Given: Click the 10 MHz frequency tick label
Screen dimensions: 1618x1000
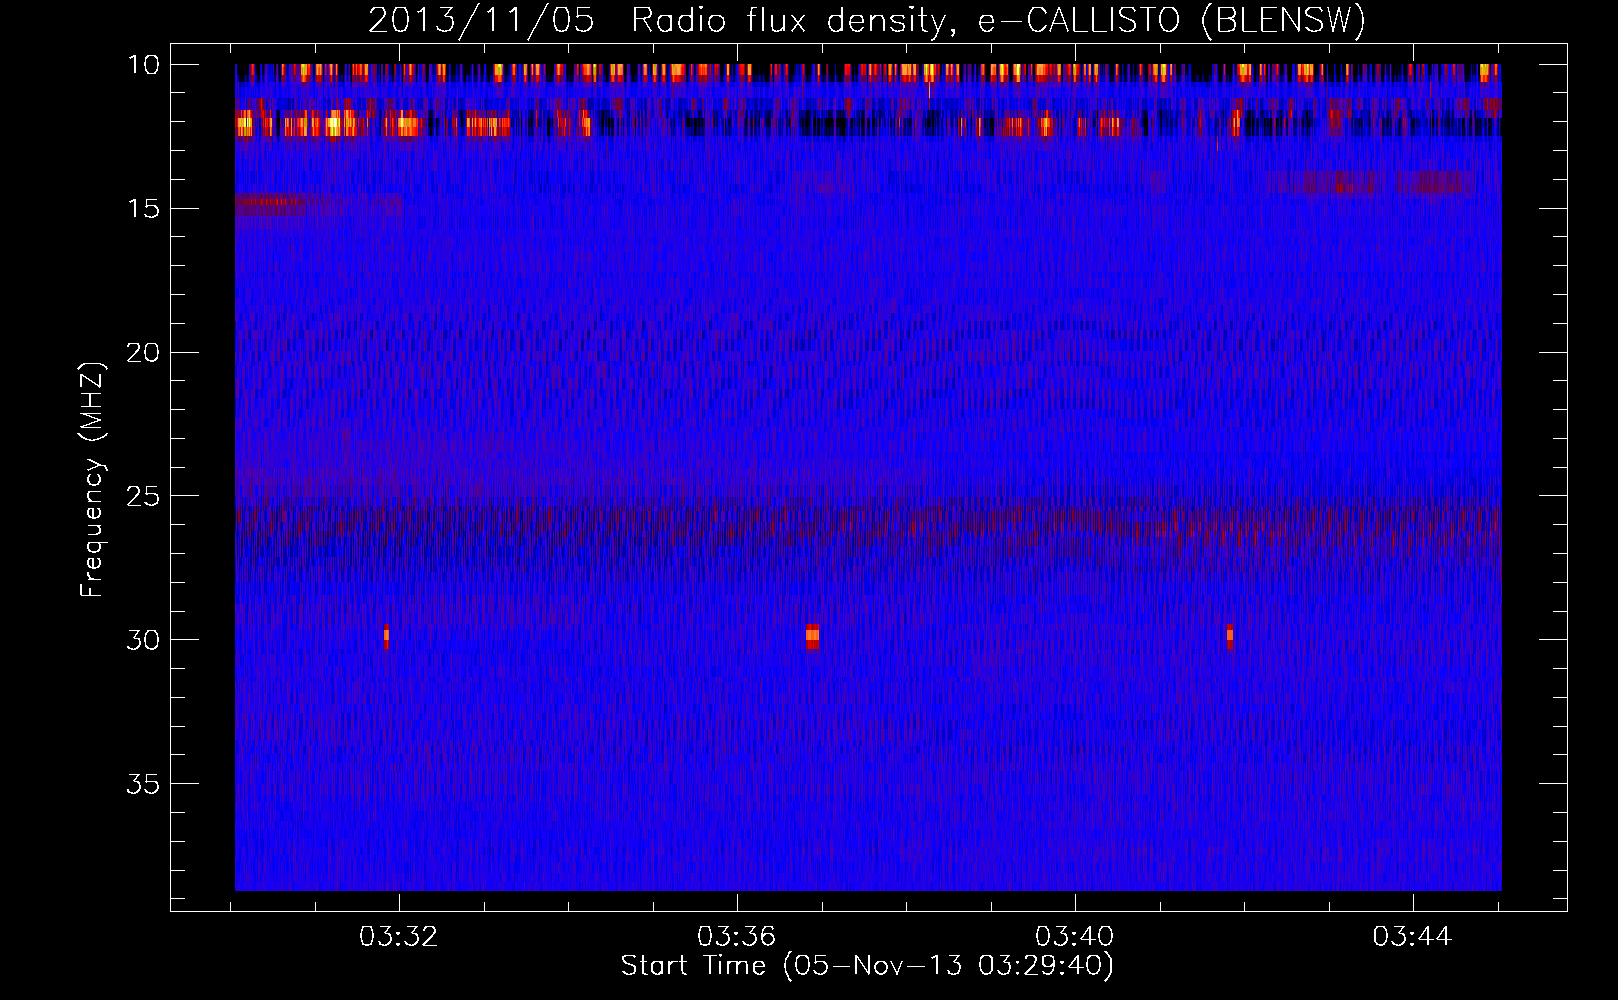Looking at the screenshot, I should (x=143, y=65).
